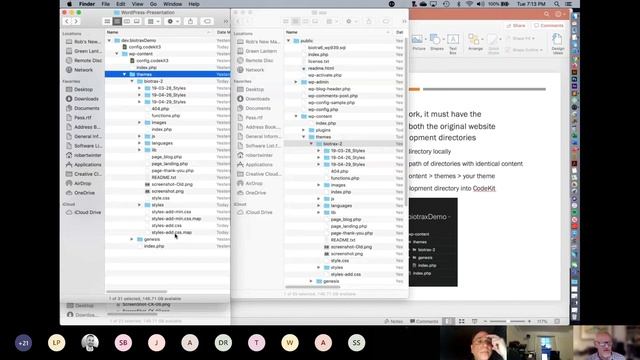Click Comments button in PowerPoint top bar
This screenshot has height=360, width=640.
tap(549, 25)
